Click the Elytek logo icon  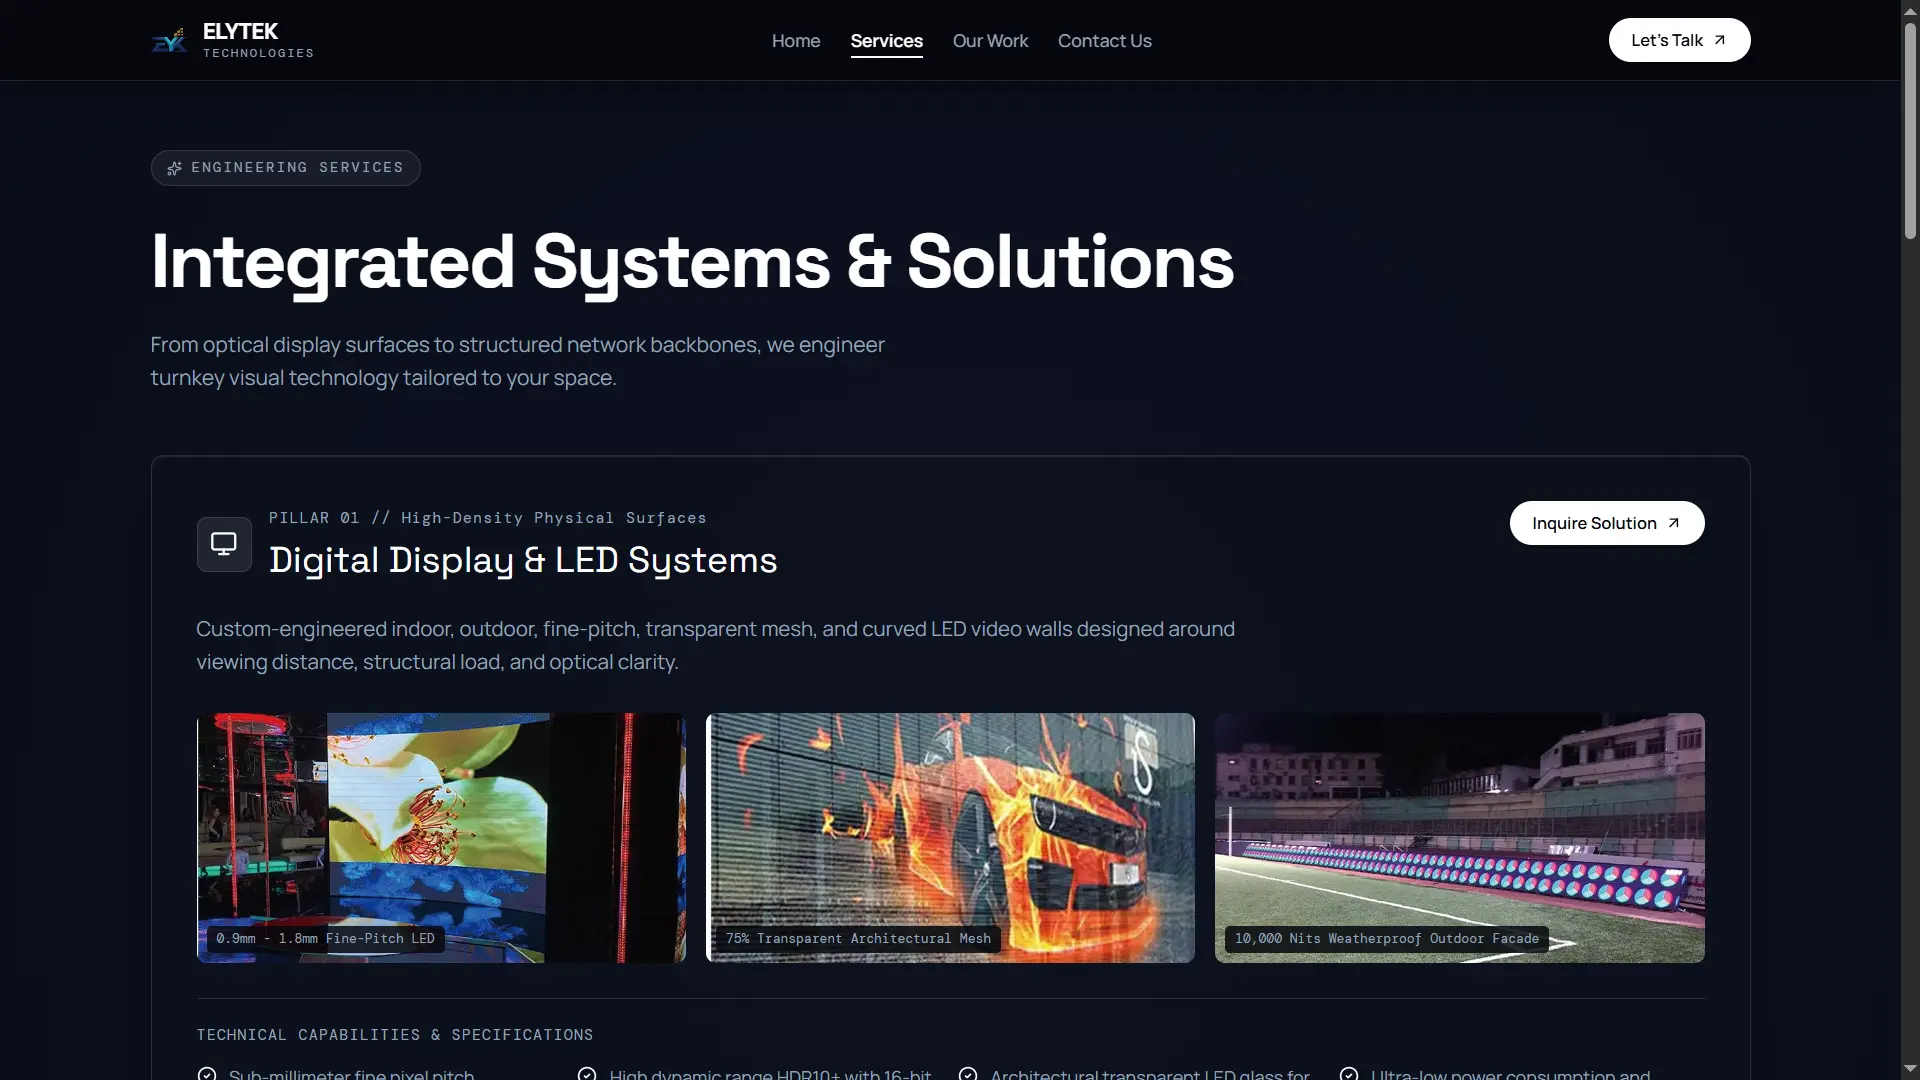click(169, 40)
